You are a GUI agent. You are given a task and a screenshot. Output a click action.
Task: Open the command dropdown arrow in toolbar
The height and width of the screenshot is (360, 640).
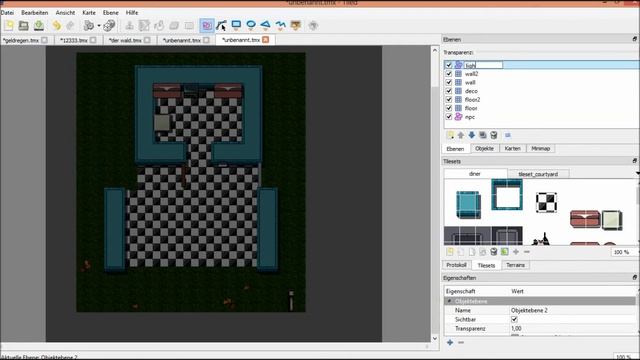pyautogui.click(x=99, y=26)
